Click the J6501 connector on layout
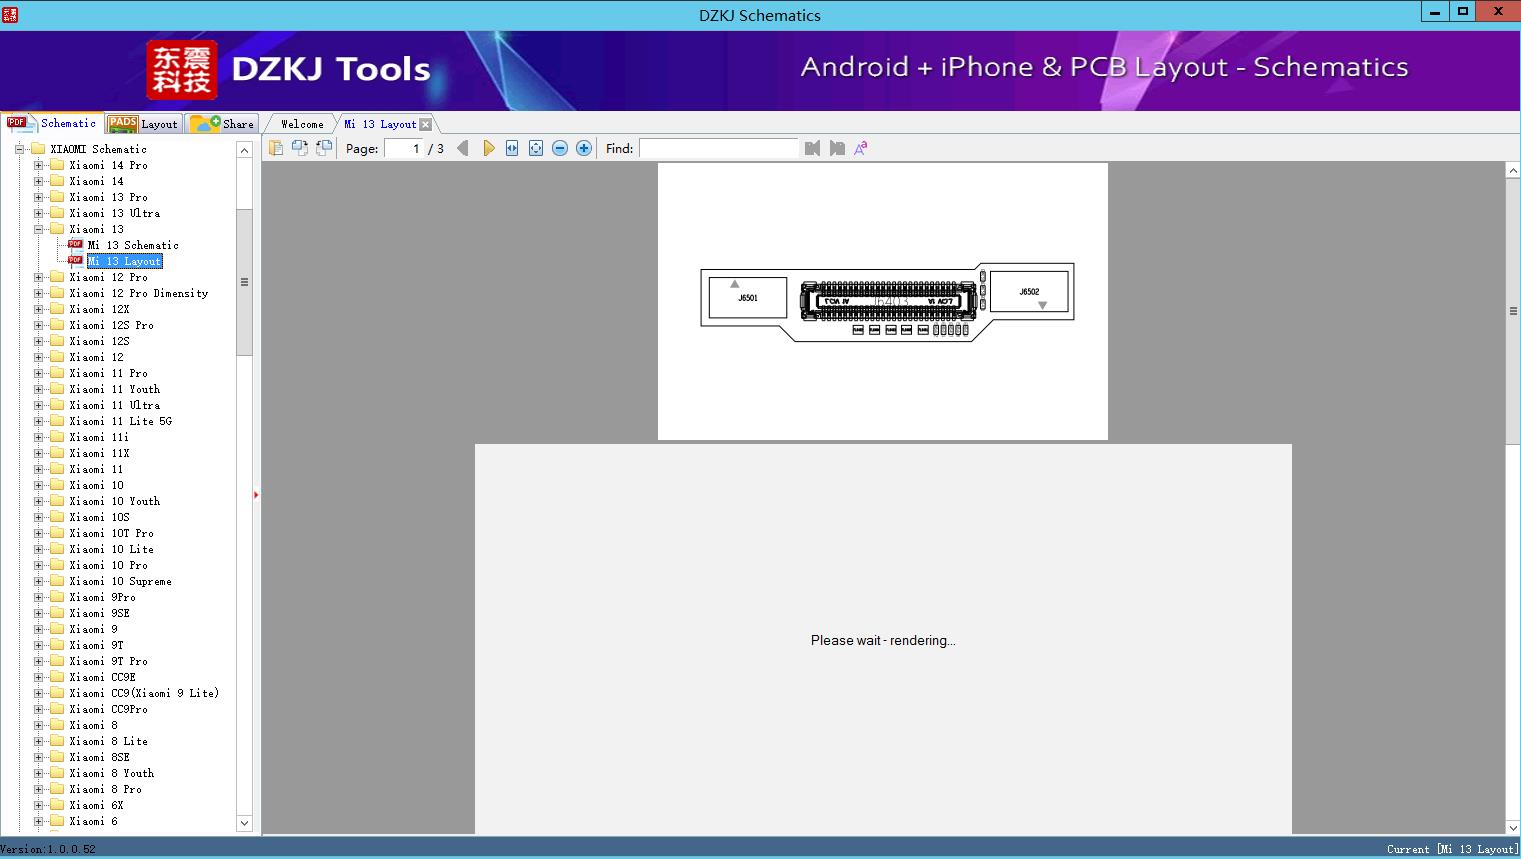This screenshot has width=1521, height=859. pyautogui.click(x=748, y=297)
